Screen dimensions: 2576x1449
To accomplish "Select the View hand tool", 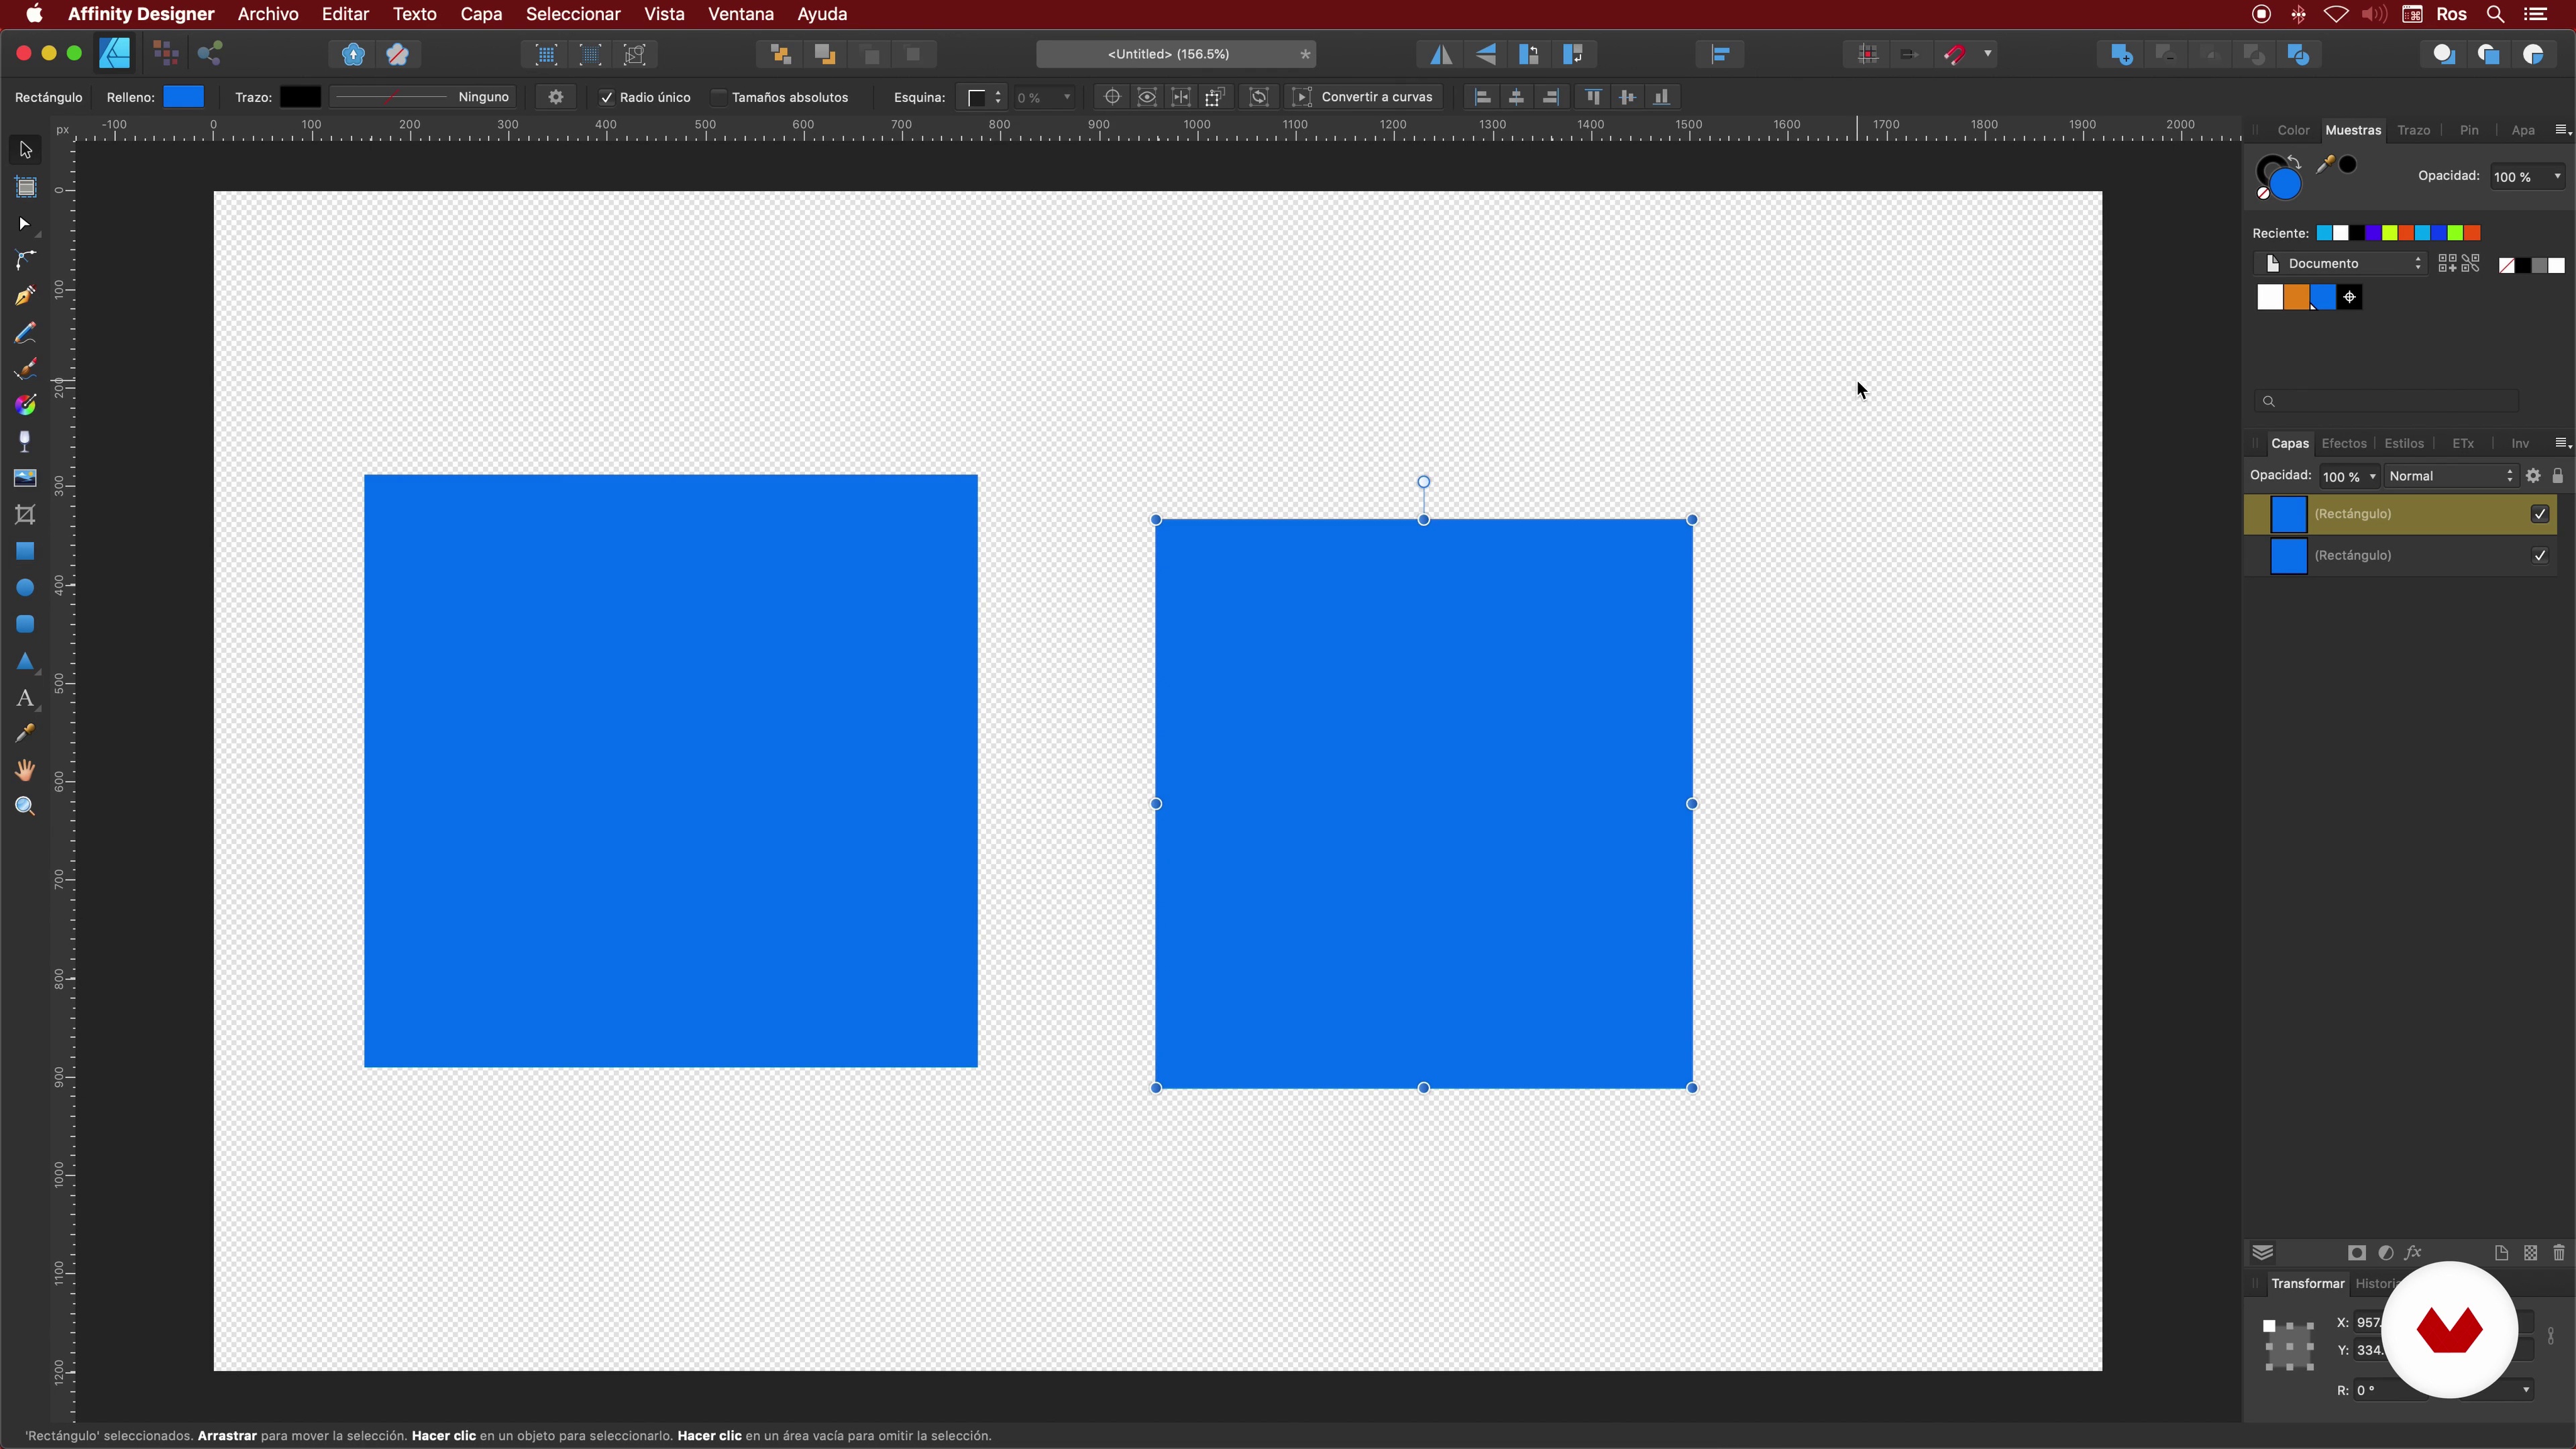I will pyautogui.click(x=25, y=770).
